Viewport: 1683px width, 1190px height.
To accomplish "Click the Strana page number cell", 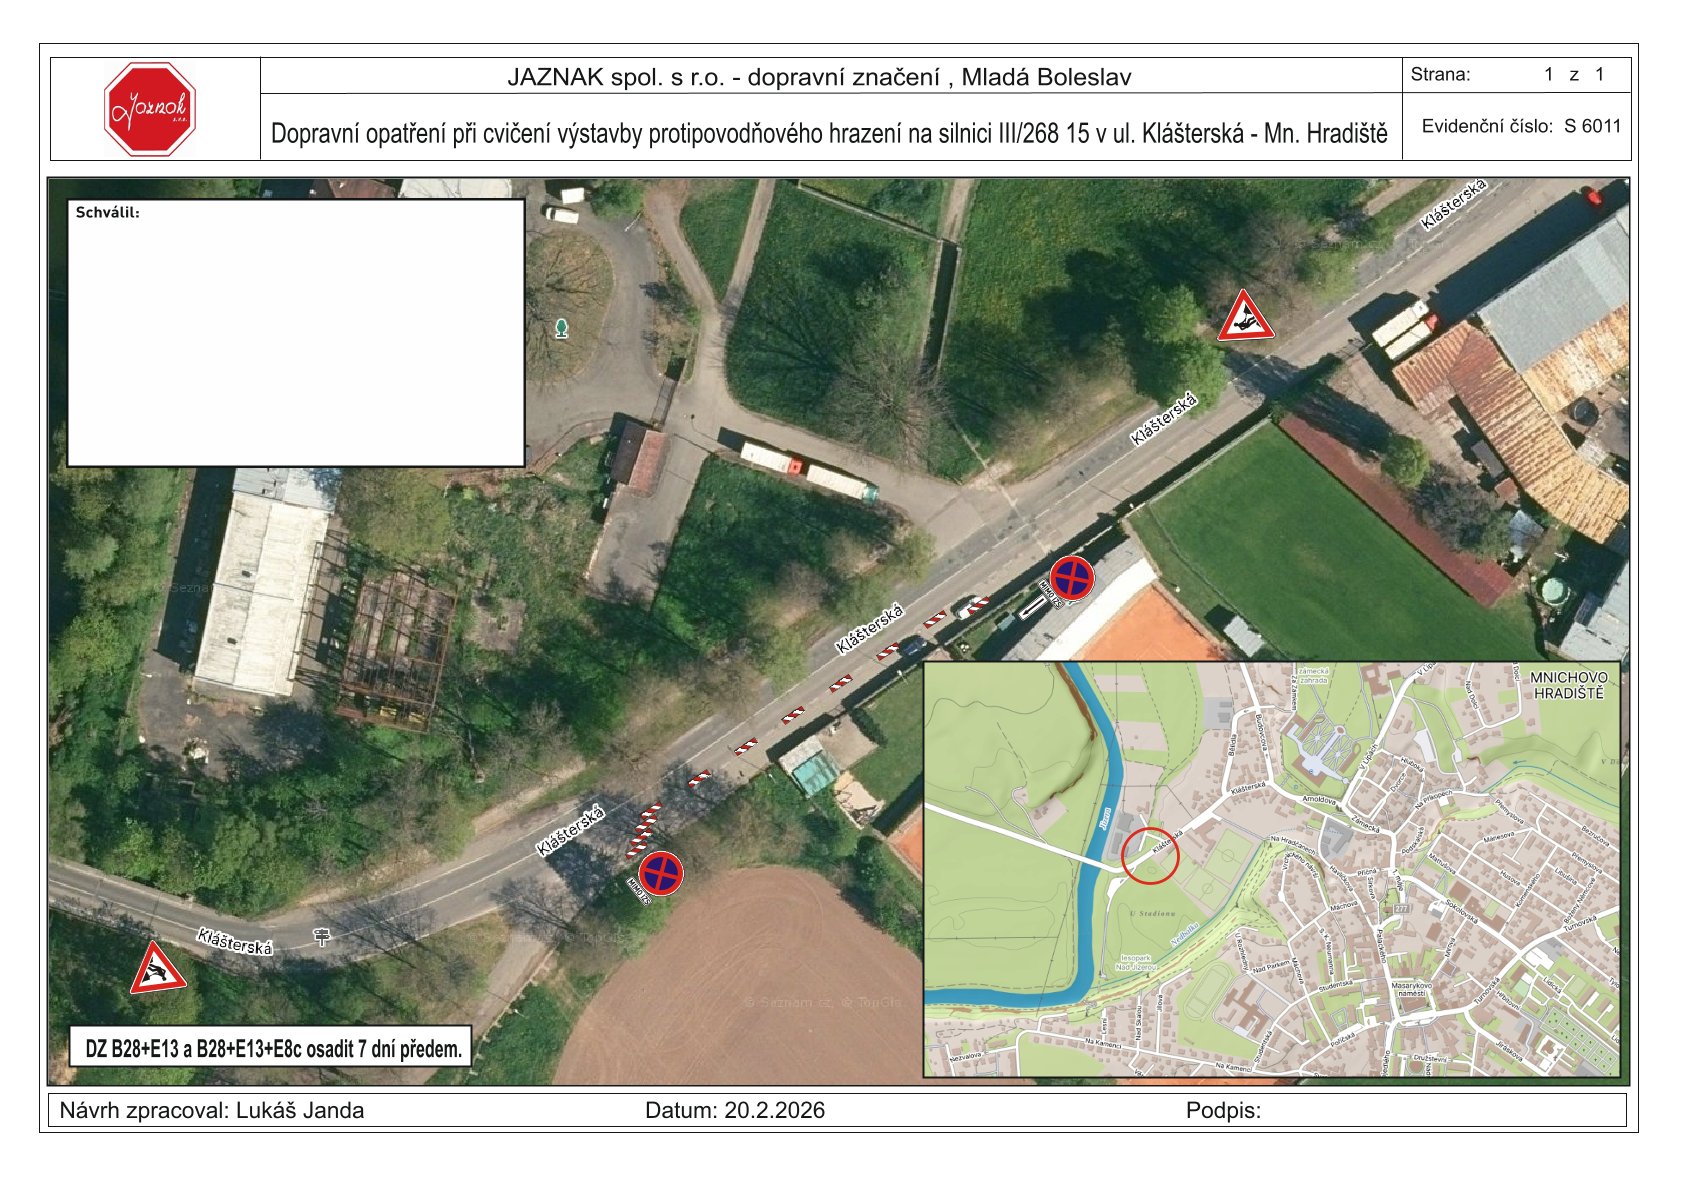I will pyautogui.click(x=1515, y=75).
